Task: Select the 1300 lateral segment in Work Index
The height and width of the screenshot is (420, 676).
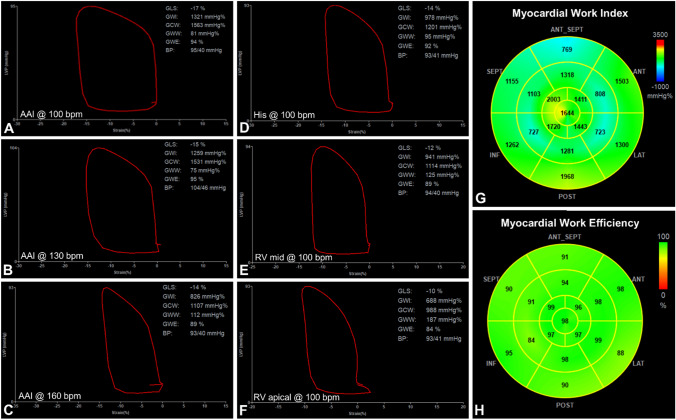Action: [x=622, y=144]
